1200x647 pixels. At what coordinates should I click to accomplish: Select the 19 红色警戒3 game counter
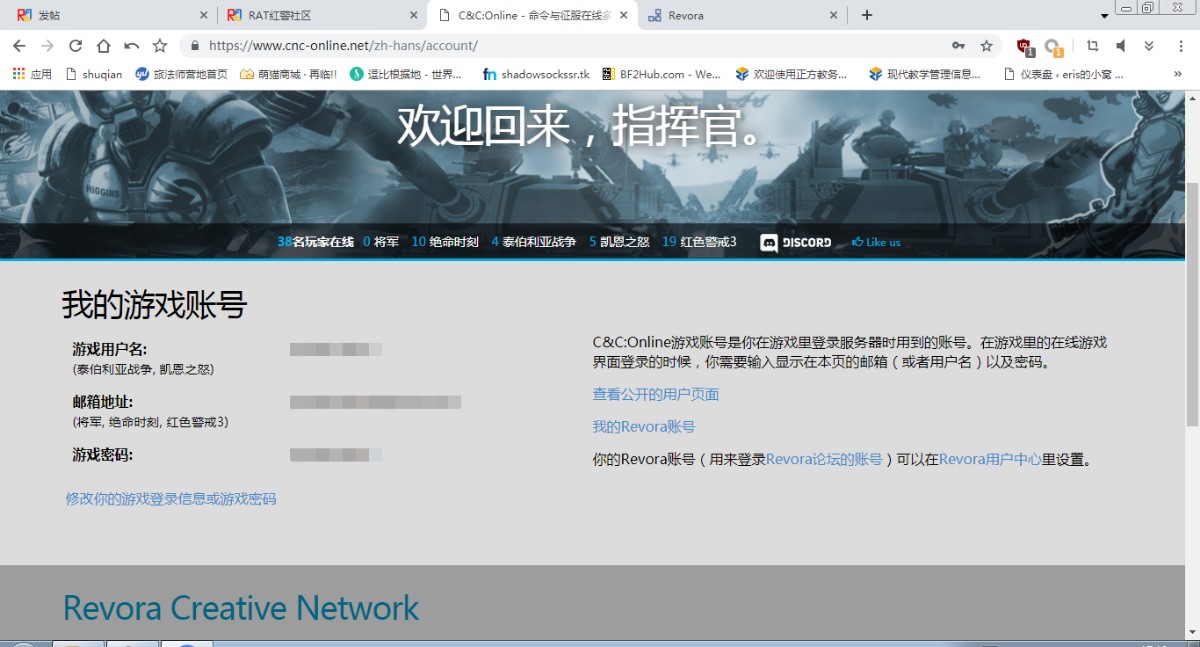point(699,242)
